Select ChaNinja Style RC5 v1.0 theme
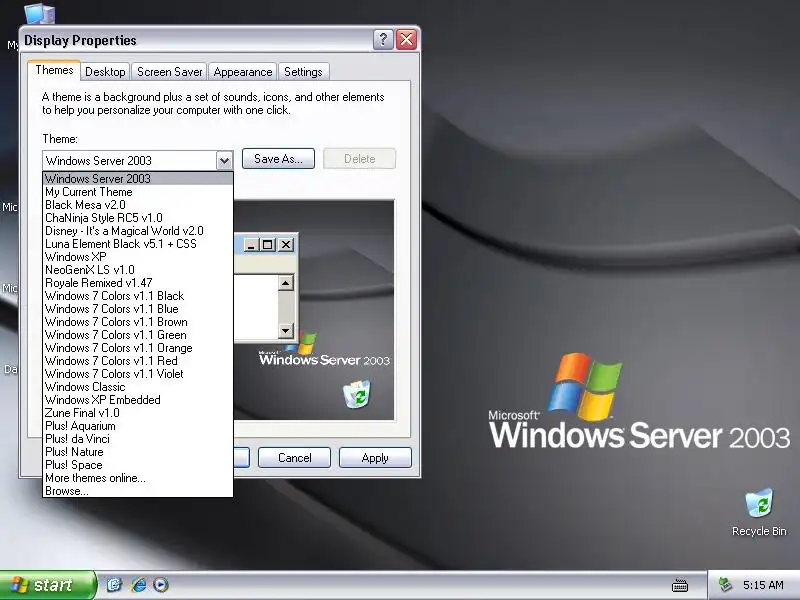 [138, 218]
